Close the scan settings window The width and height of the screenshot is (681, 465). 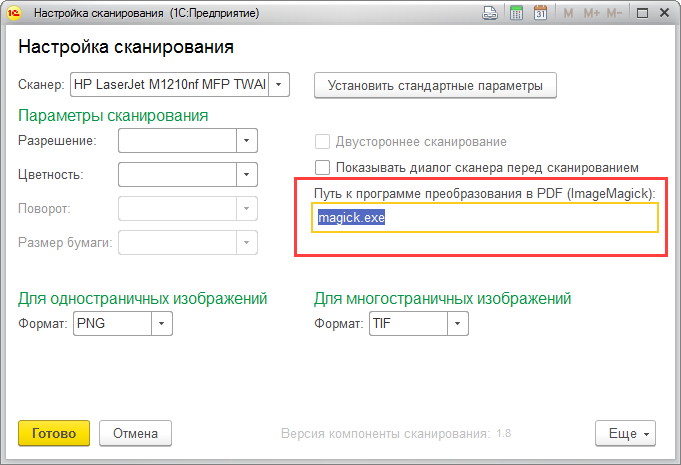(x=664, y=13)
